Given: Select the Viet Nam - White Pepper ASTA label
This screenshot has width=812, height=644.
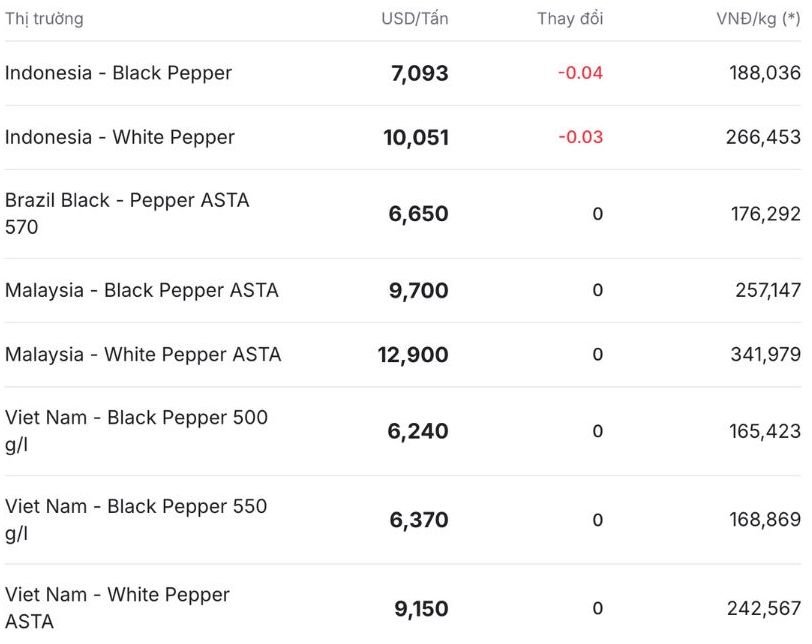Looking at the screenshot, I should coord(117,607).
